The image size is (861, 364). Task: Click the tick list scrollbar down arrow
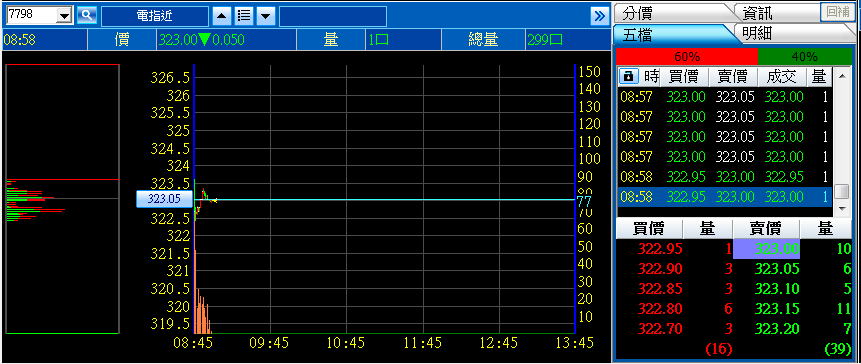(841, 209)
